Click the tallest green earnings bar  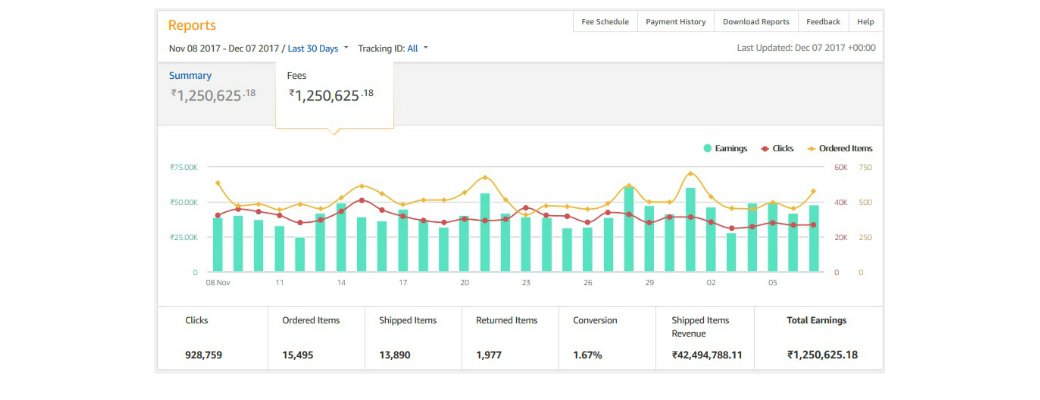tap(629, 230)
